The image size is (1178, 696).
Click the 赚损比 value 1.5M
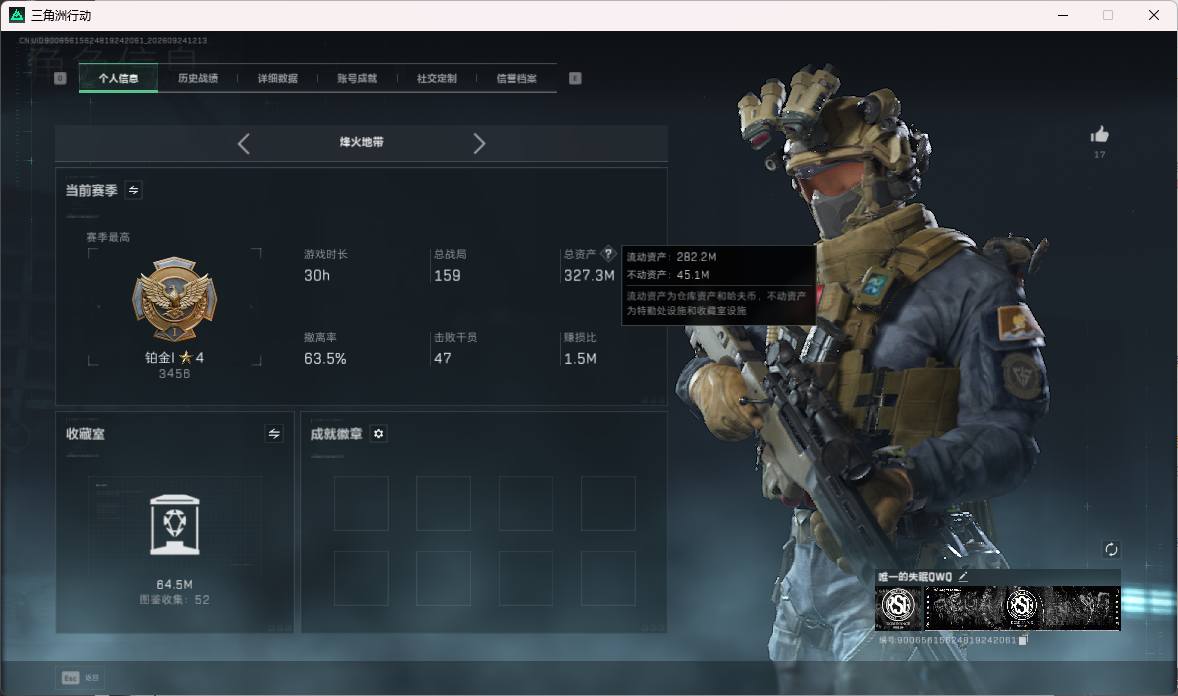coord(580,359)
